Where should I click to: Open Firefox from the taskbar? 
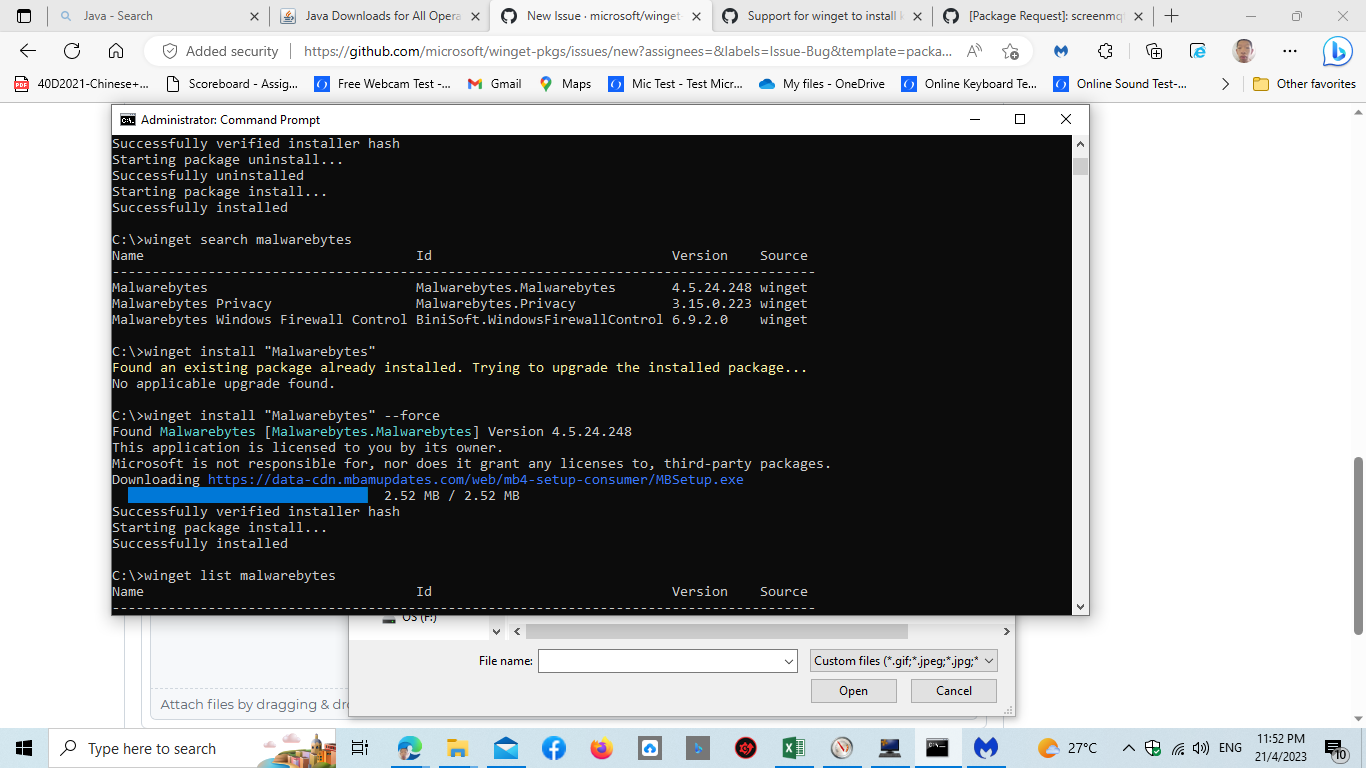(x=602, y=748)
